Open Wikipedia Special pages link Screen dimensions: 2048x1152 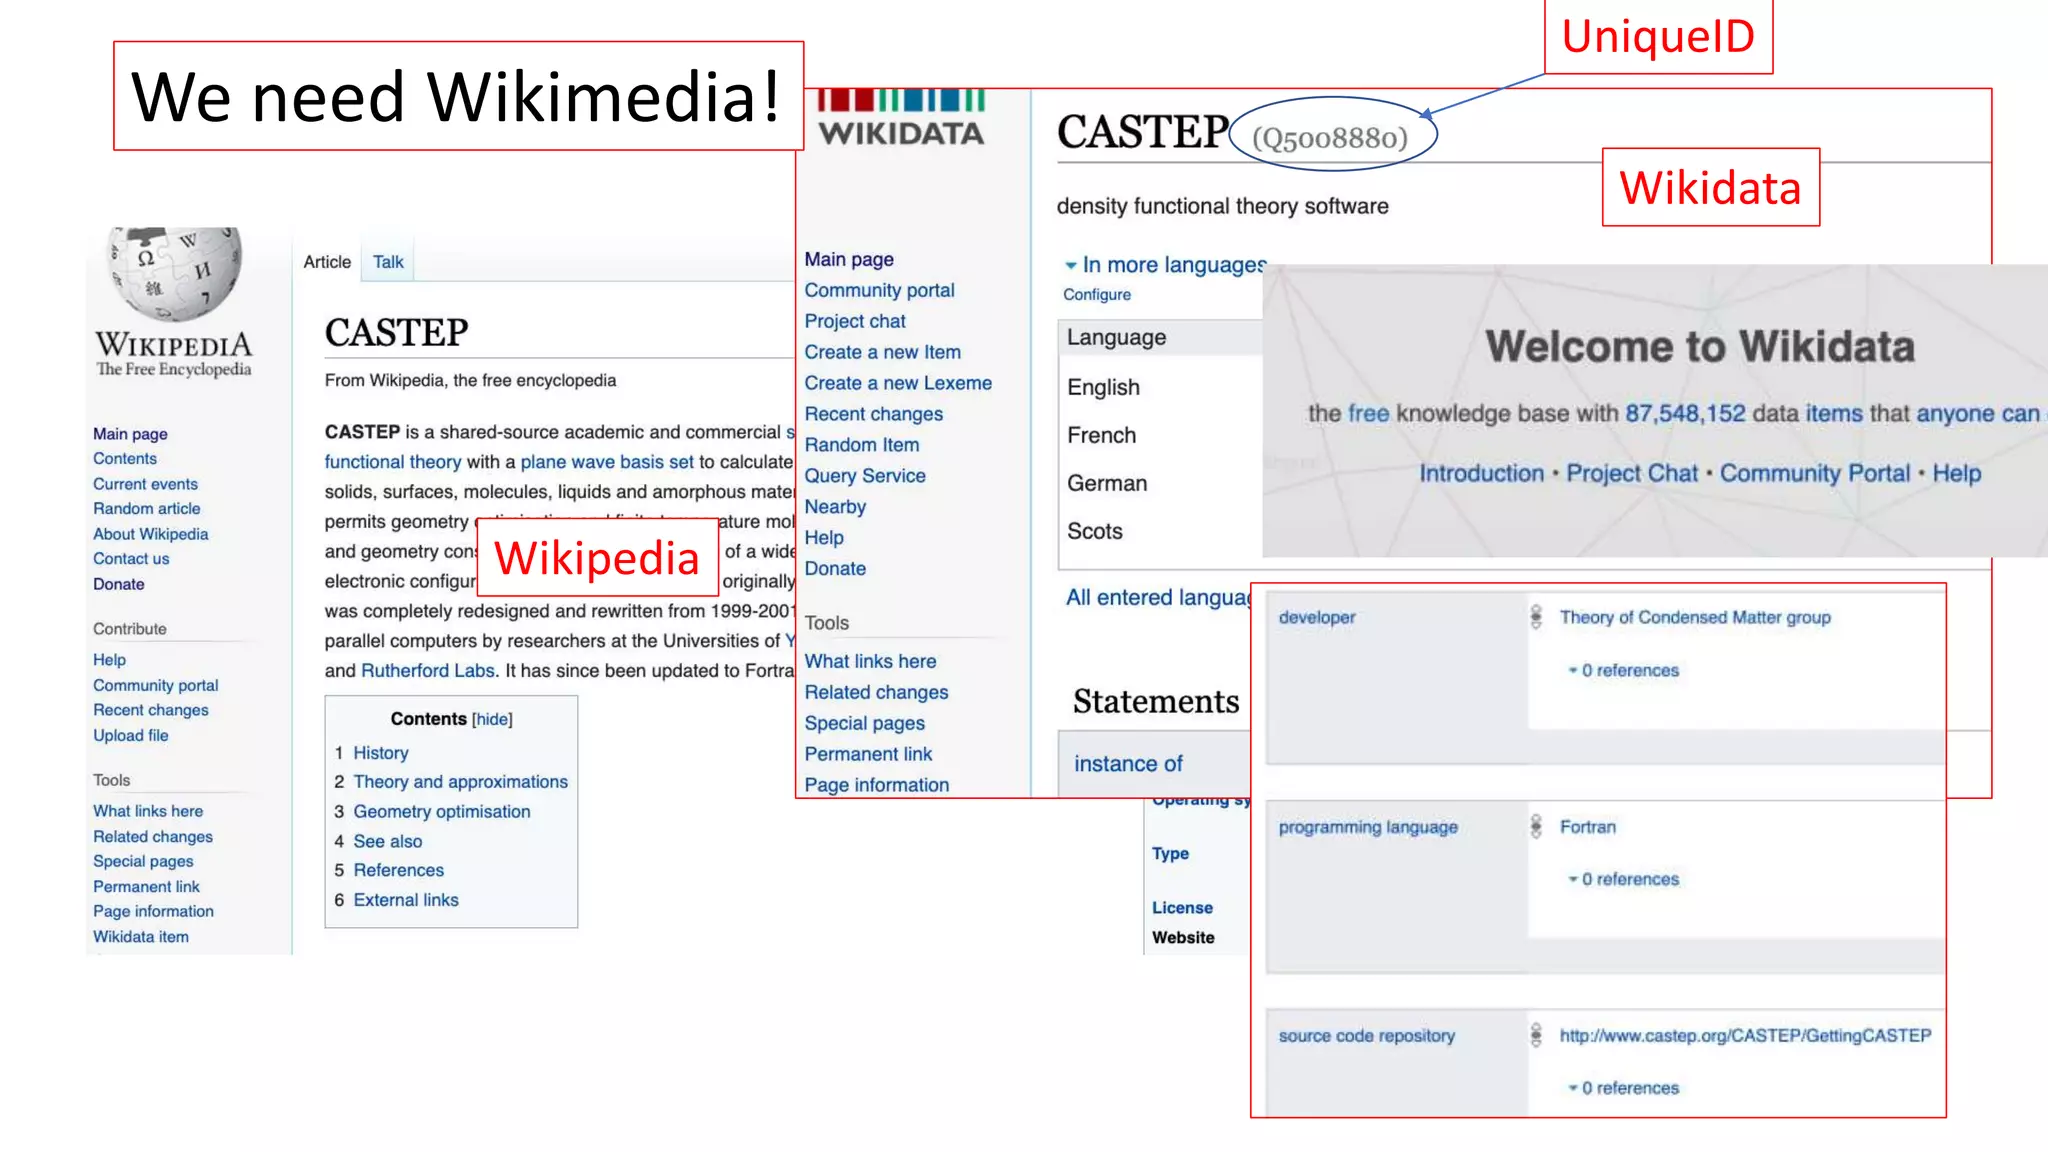click(143, 861)
